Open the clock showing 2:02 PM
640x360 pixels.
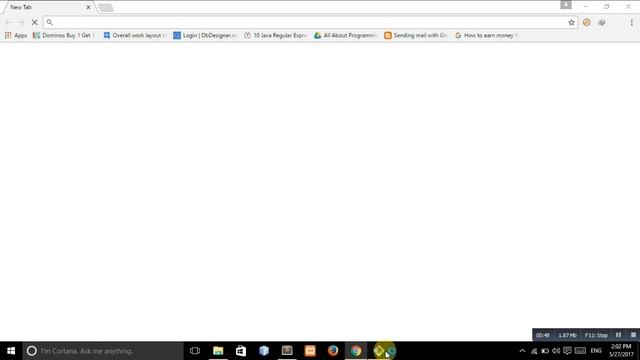click(621, 351)
